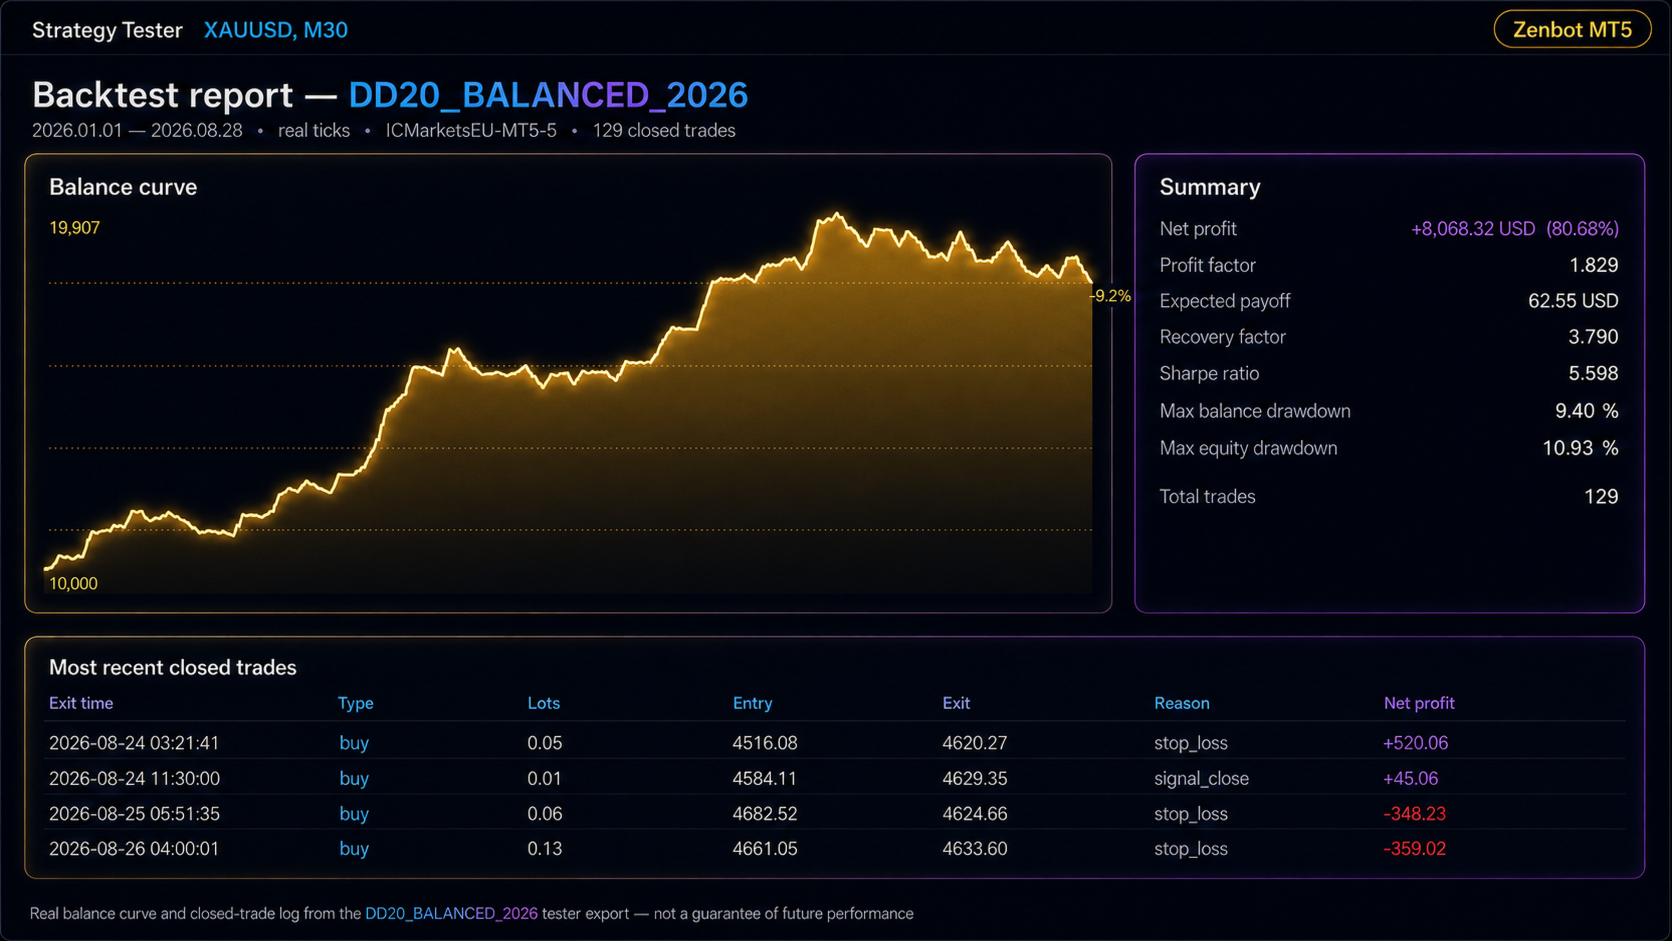The height and width of the screenshot is (941, 1672).
Task: Sort trades by Lots column header
Action: (544, 703)
